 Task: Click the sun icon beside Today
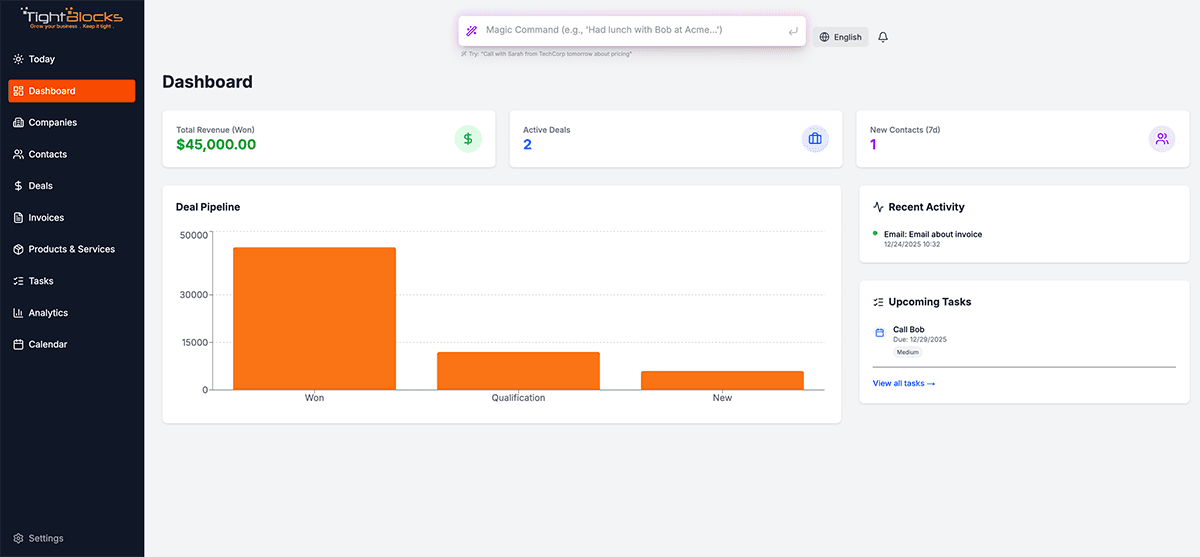click(18, 59)
